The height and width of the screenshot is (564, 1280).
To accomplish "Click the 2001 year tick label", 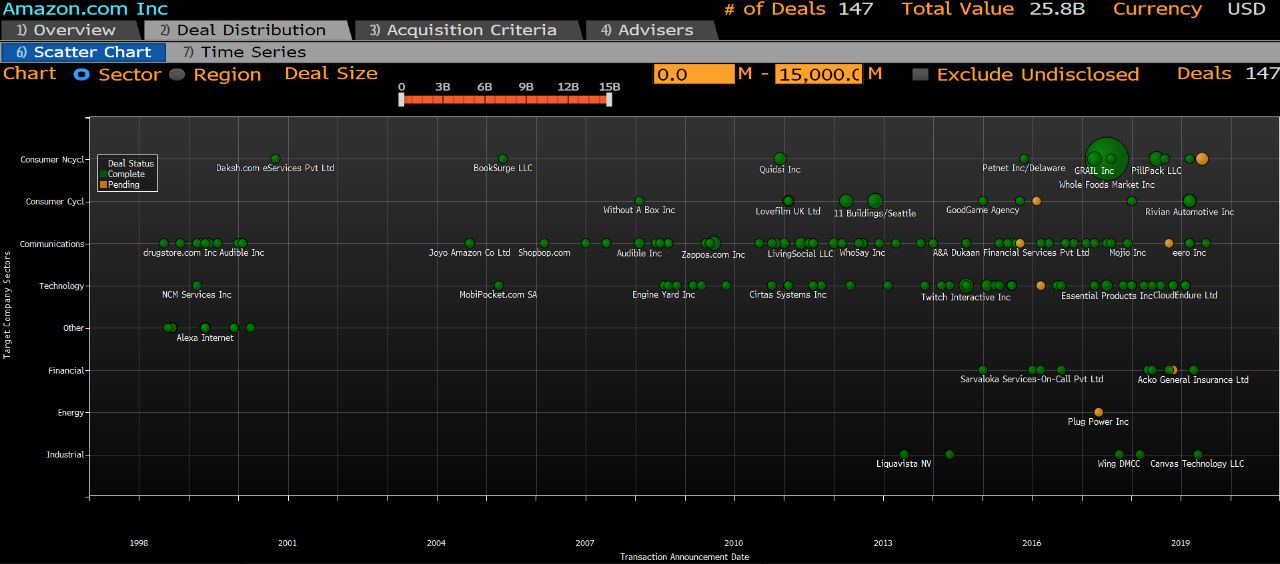I will point(287,543).
